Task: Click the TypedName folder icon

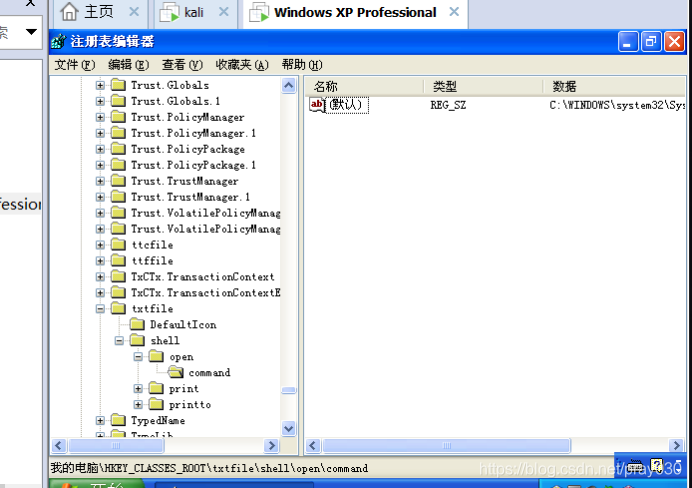Action: 118,420
